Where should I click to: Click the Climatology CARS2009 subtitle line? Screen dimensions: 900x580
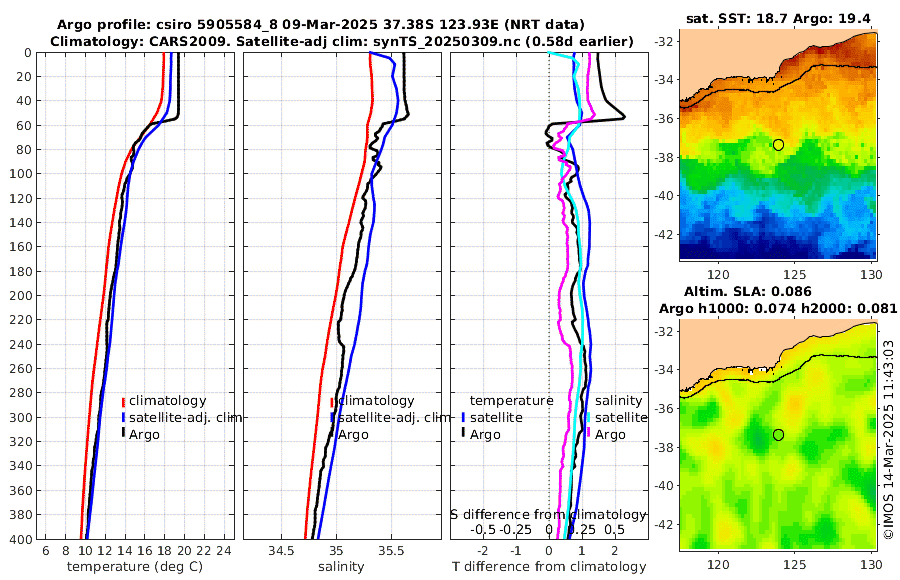point(342,41)
